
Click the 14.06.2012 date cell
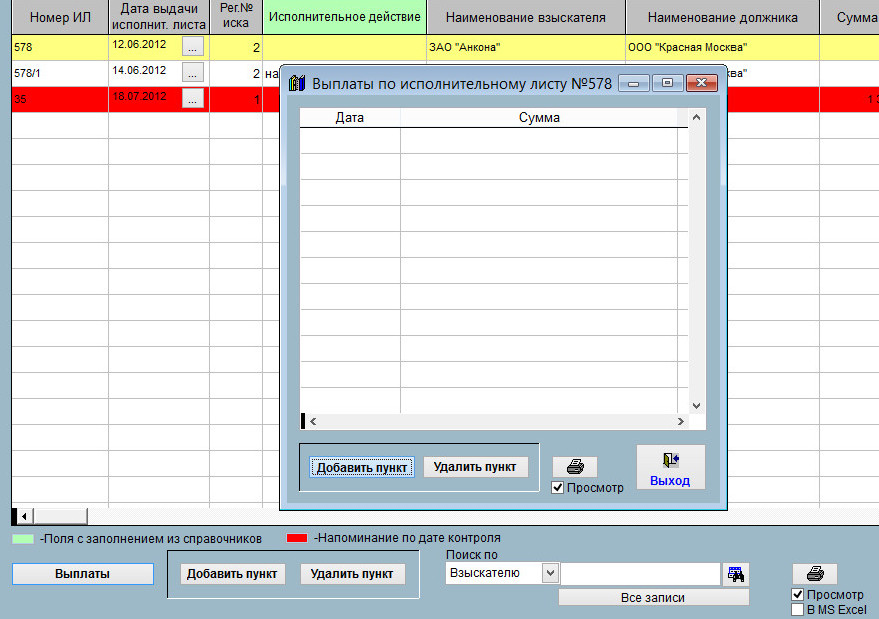(x=140, y=71)
